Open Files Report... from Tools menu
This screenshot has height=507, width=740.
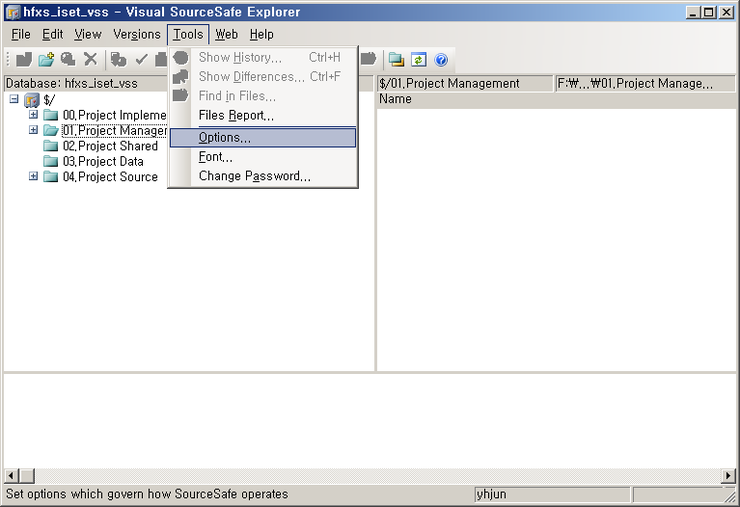coord(236,116)
